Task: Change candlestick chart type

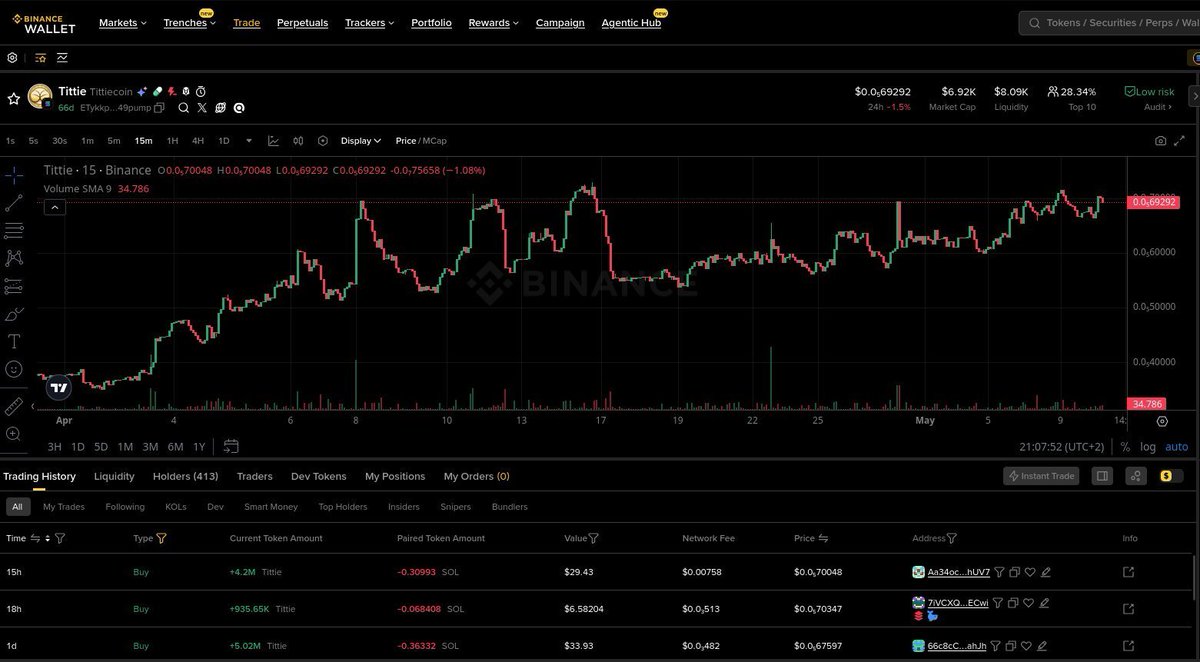Action: click(x=298, y=141)
